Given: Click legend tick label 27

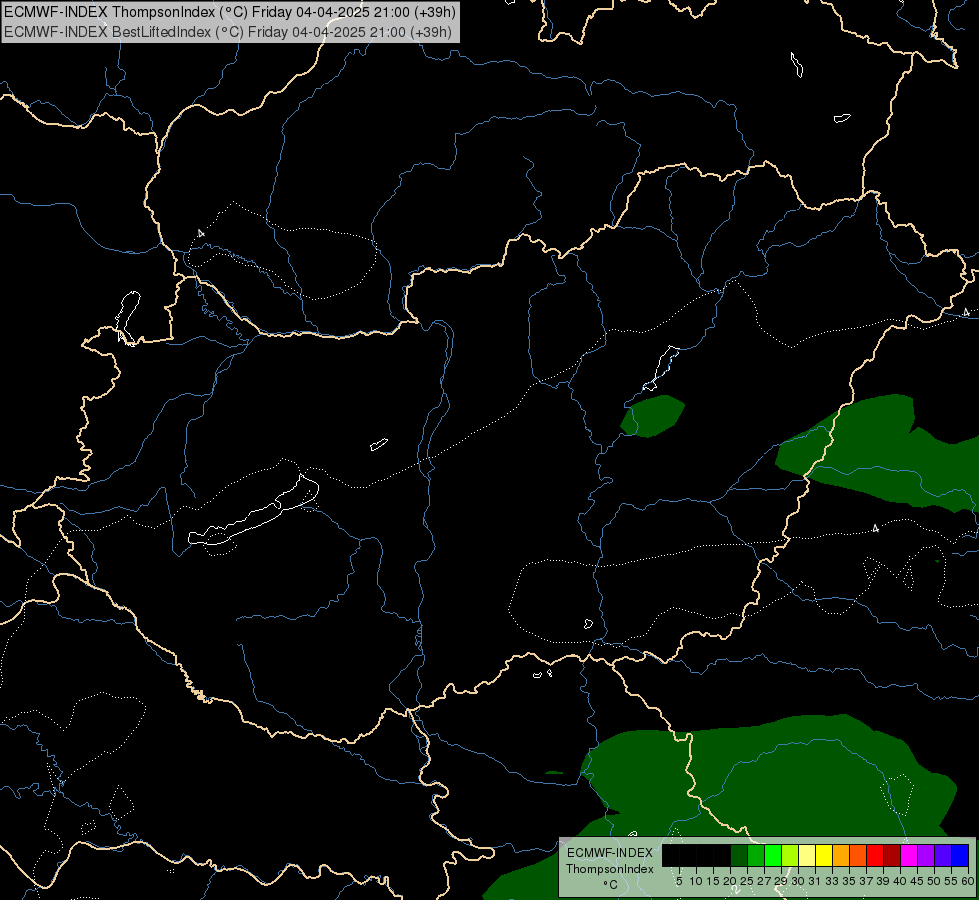Looking at the screenshot, I should tap(765, 881).
